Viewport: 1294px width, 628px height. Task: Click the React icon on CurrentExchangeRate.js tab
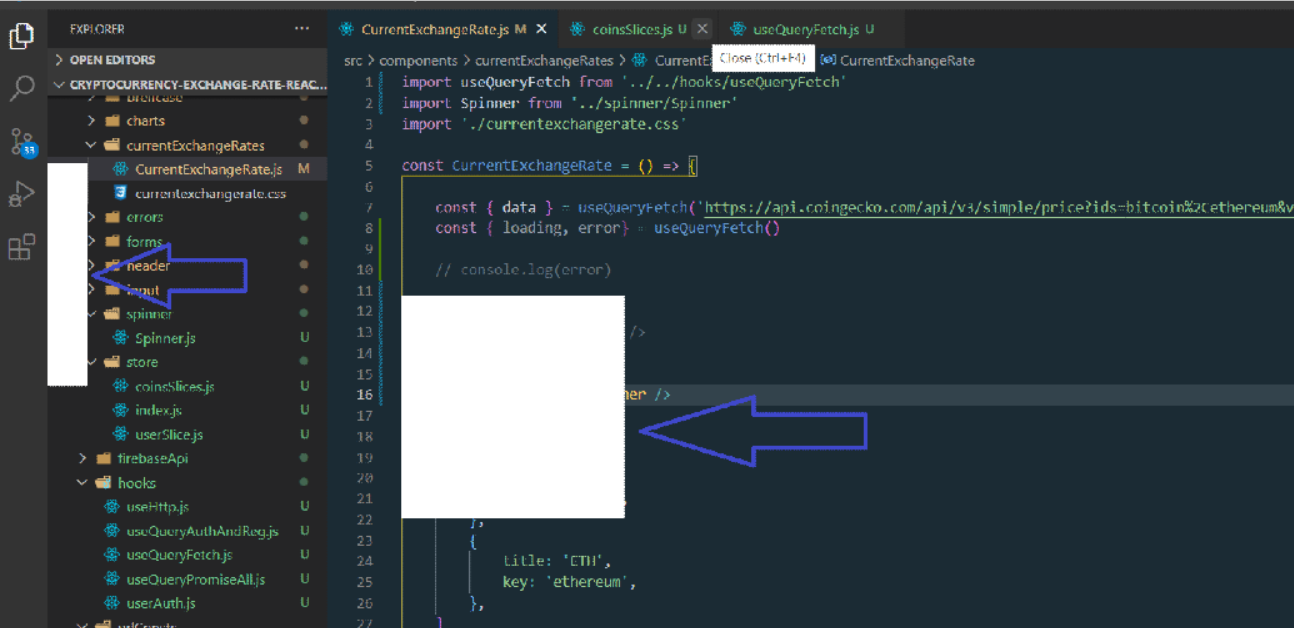345,29
